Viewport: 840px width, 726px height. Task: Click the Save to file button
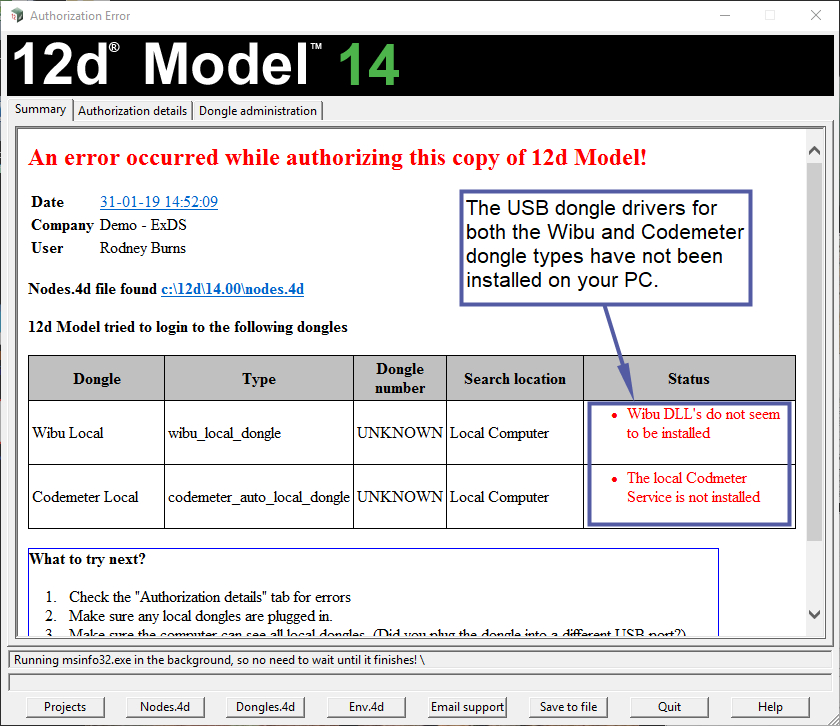point(568,707)
